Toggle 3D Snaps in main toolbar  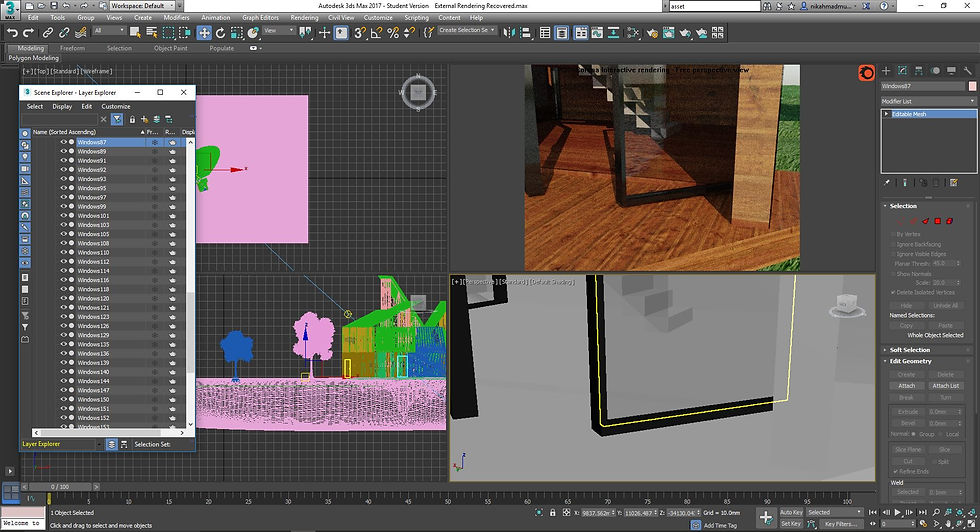(x=359, y=33)
